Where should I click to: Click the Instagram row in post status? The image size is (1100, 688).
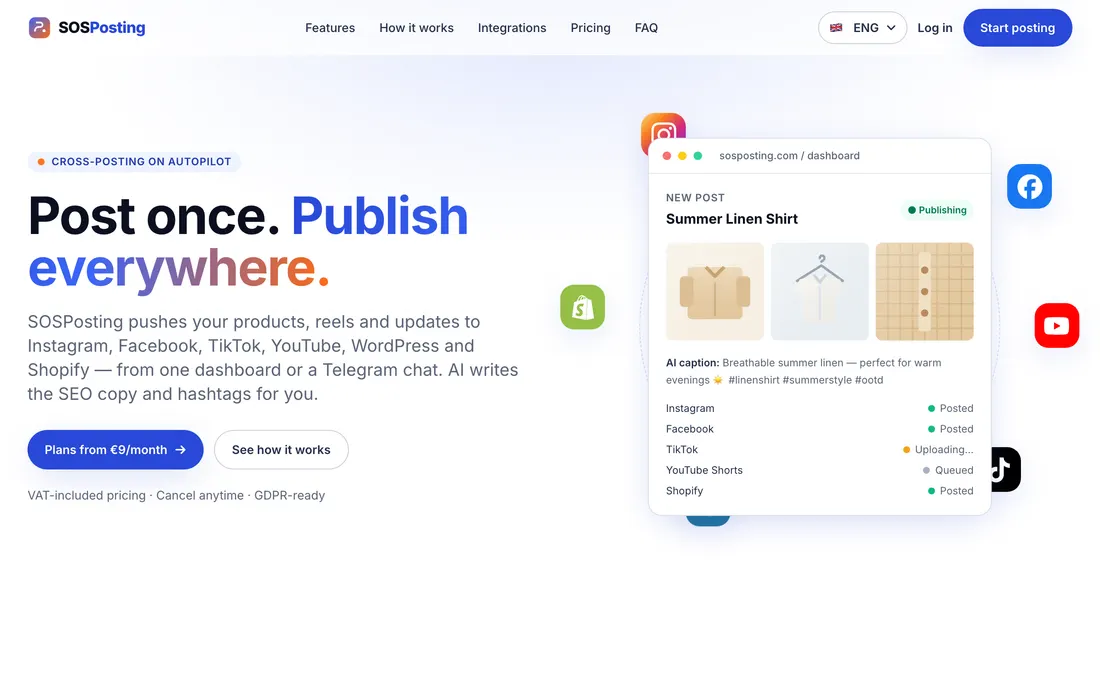(x=819, y=408)
